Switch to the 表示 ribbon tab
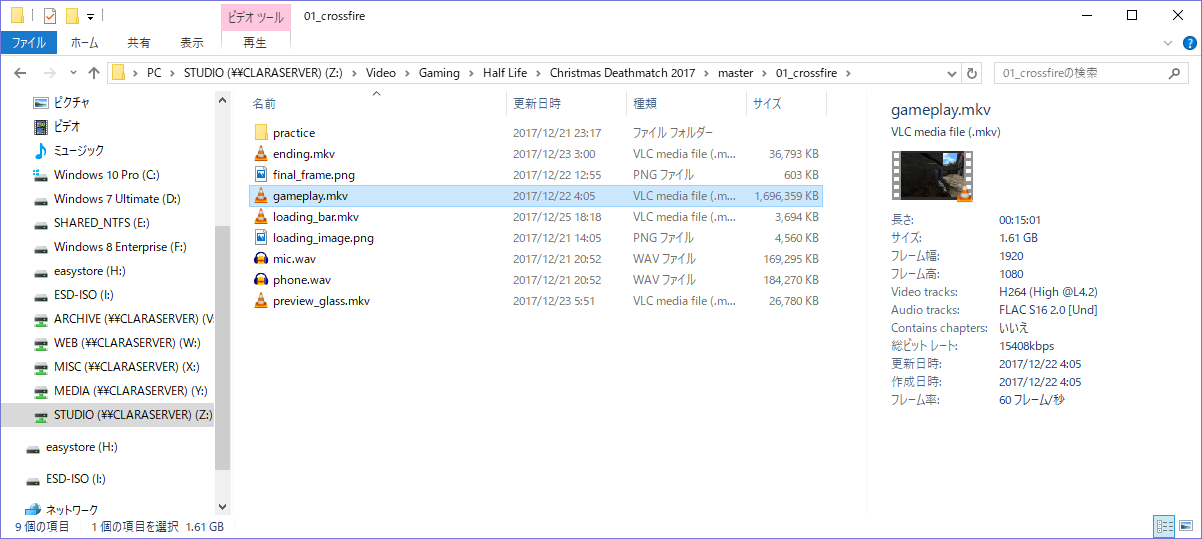The height and width of the screenshot is (539, 1202). pos(192,43)
